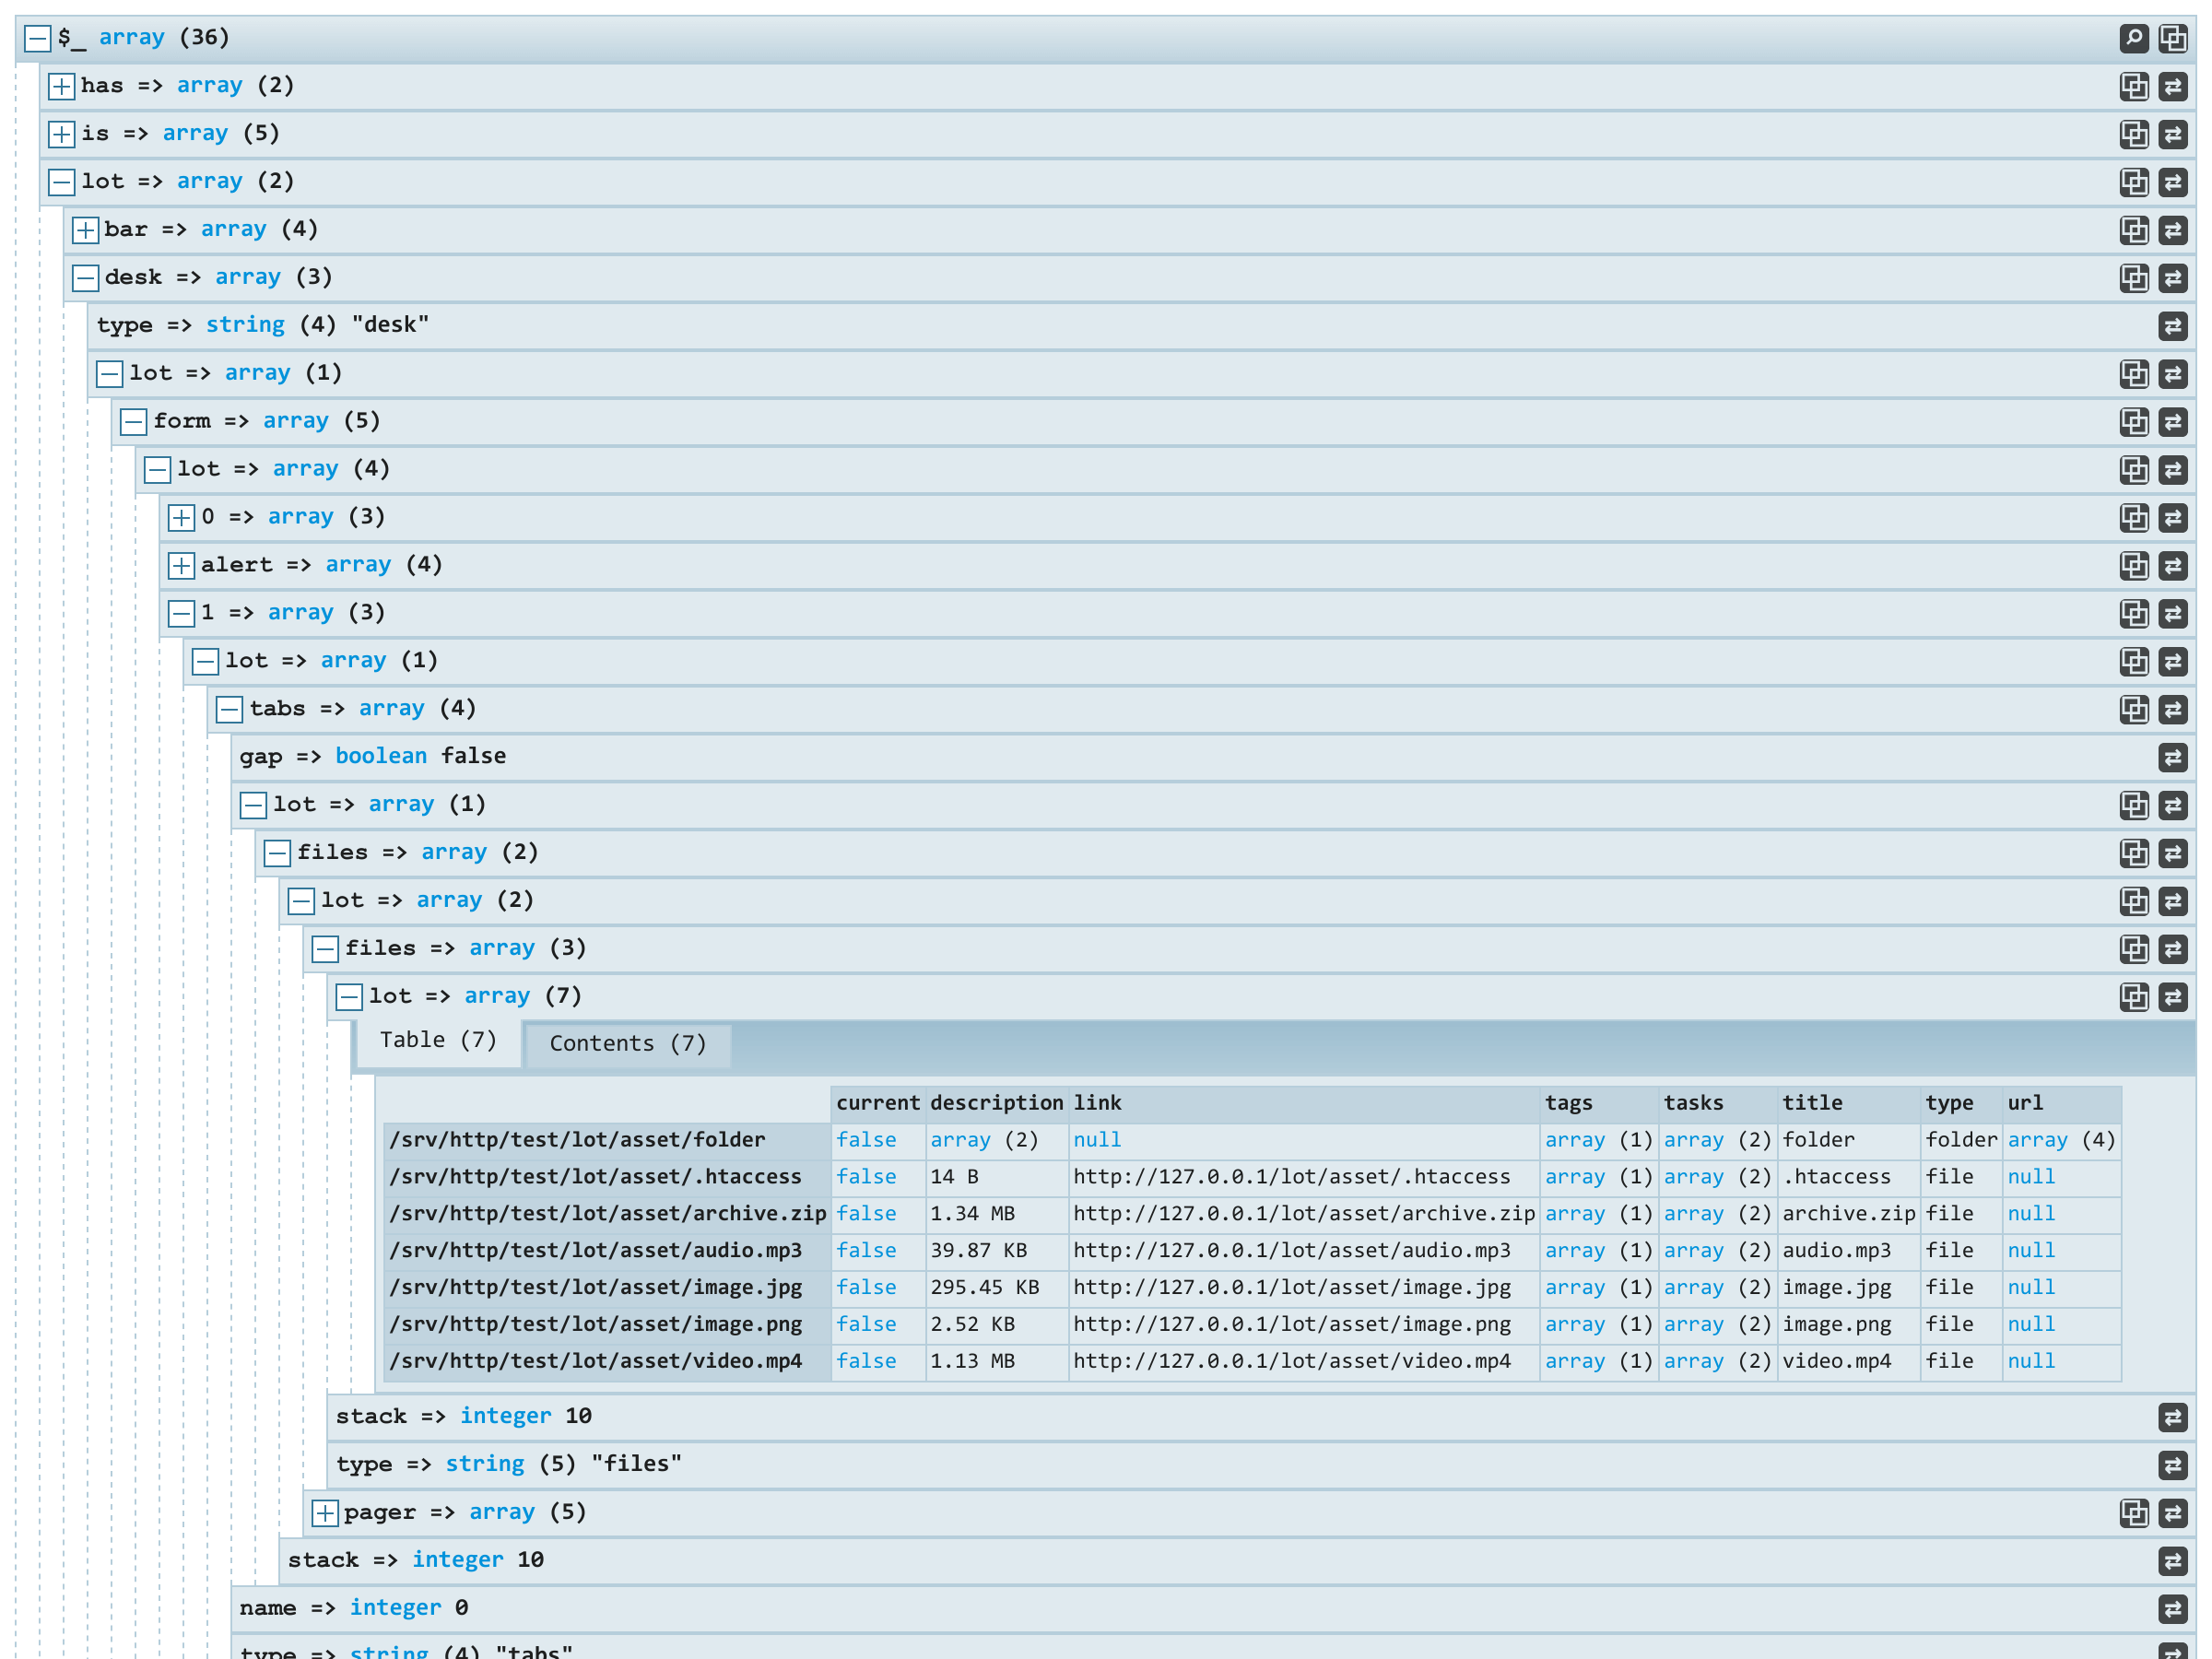2212x1659 pixels.
Task: Click popup icon on root $_ array row
Action: [x=2172, y=38]
